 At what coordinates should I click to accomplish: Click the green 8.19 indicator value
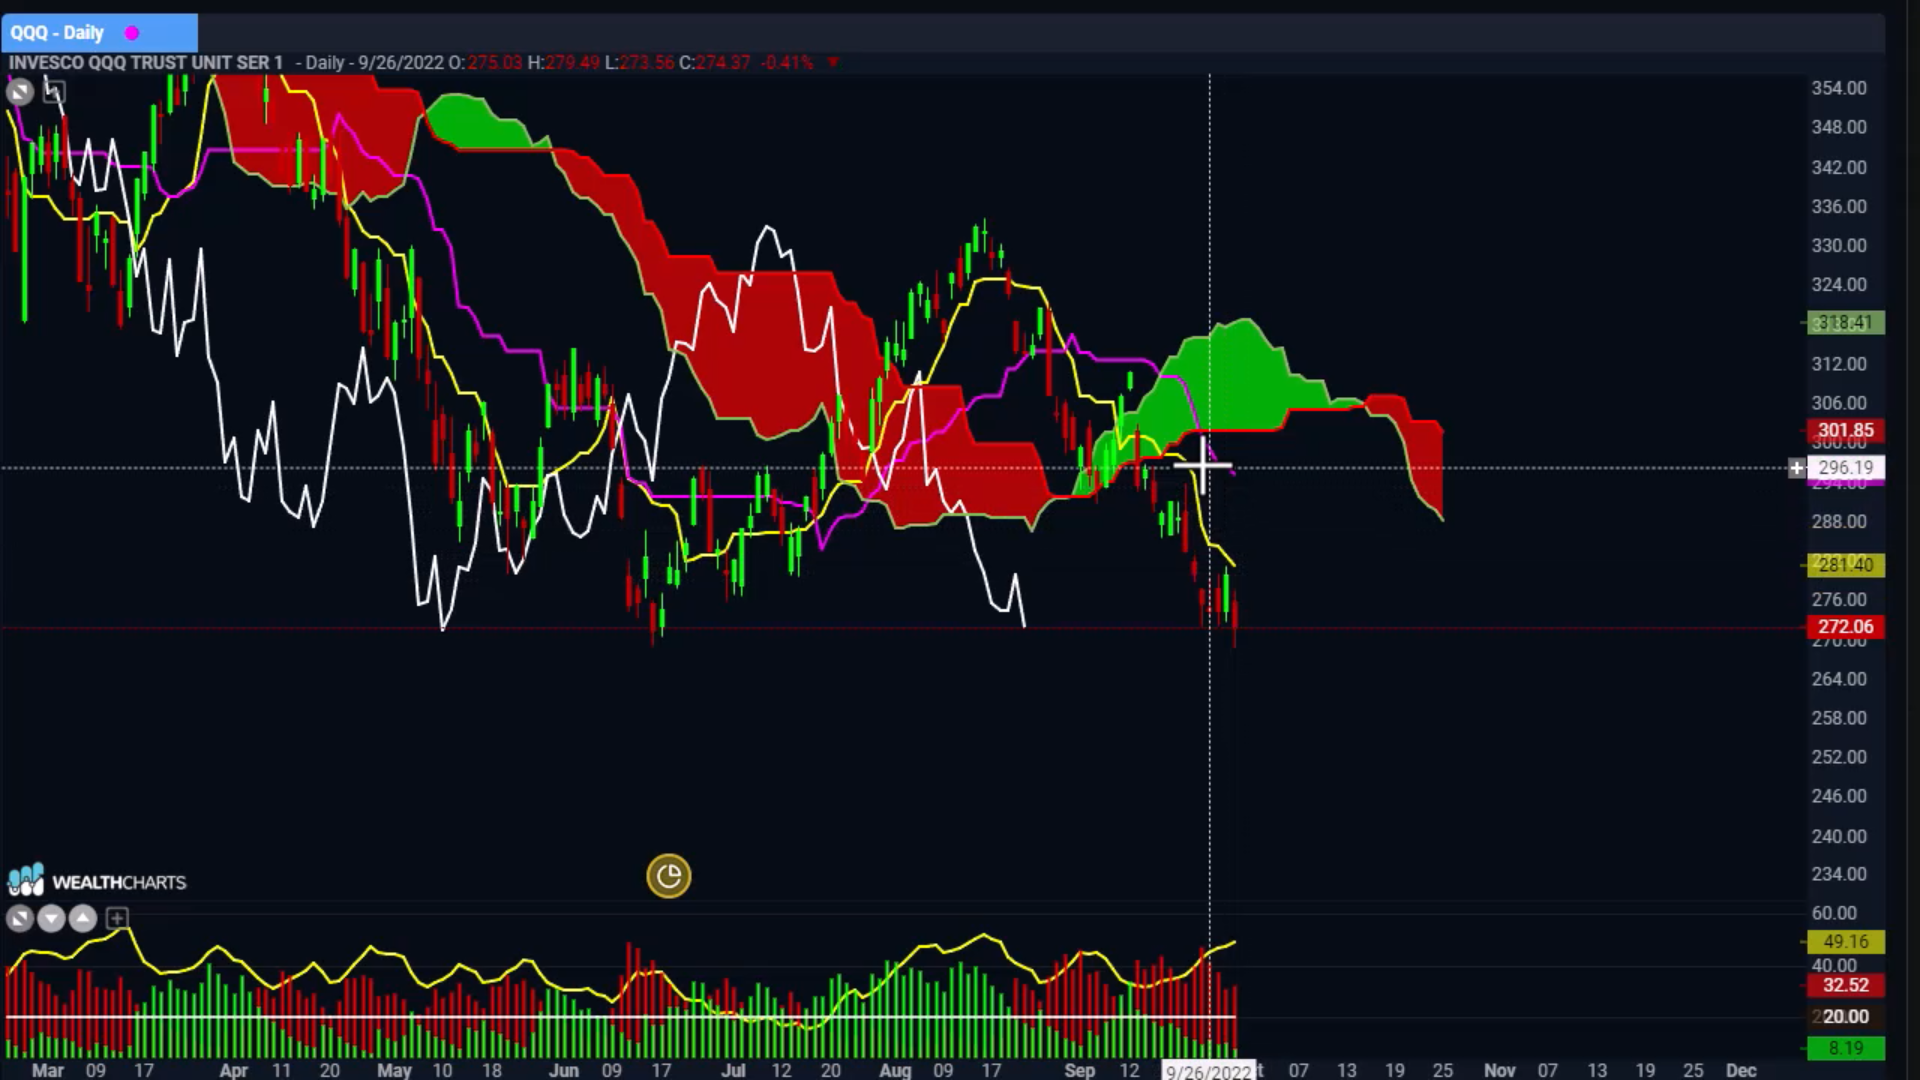coord(1845,1048)
